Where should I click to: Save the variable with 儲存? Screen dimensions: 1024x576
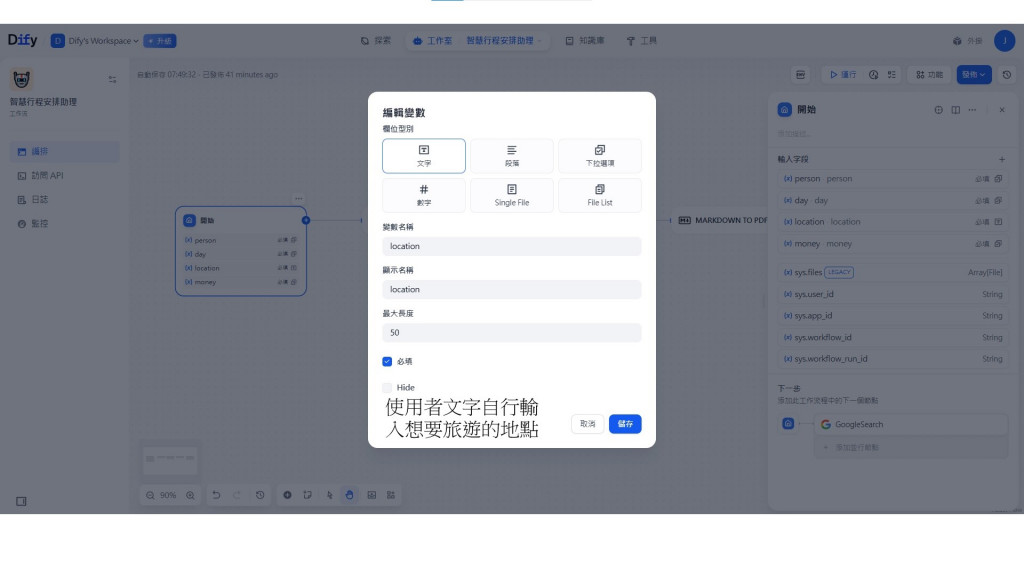(625, 424)
